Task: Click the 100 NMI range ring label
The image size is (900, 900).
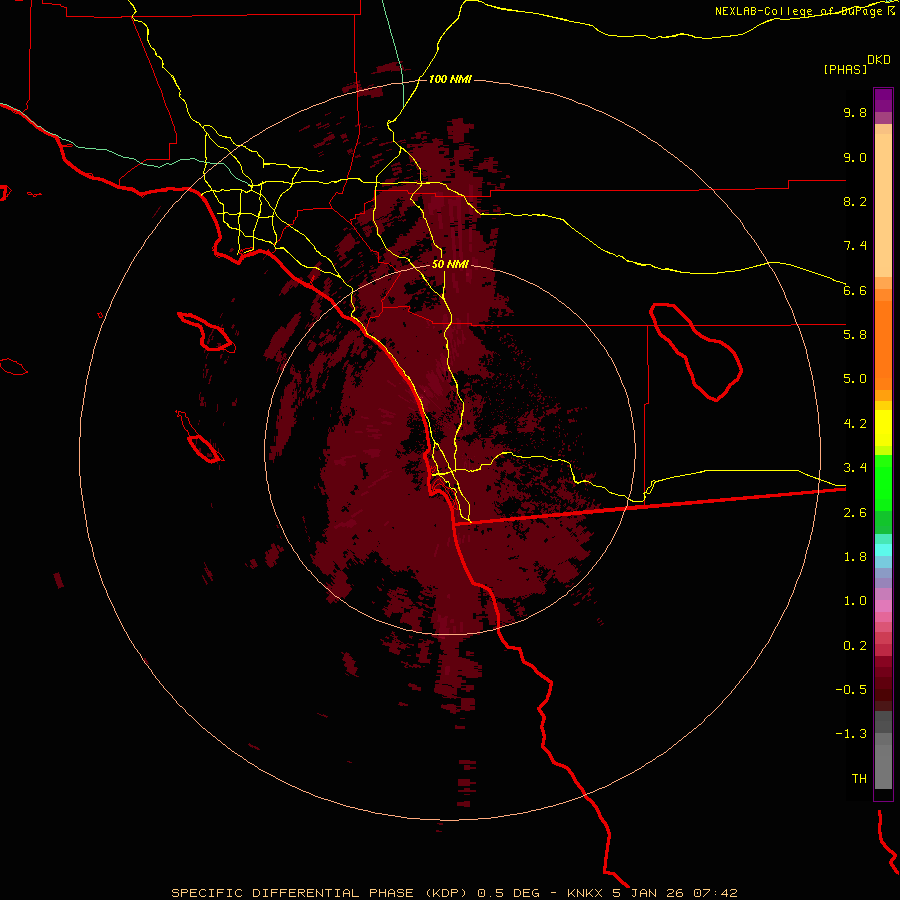Action: 450,79
